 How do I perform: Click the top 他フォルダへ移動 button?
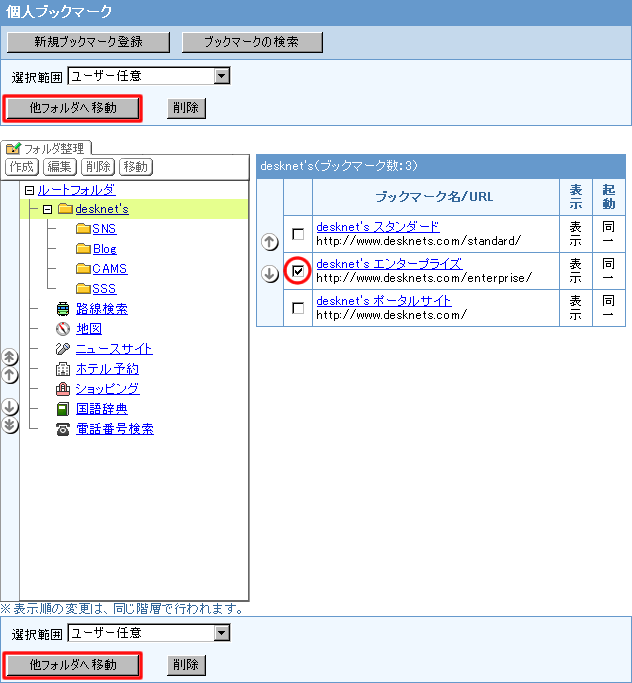[x=73, y=108]
